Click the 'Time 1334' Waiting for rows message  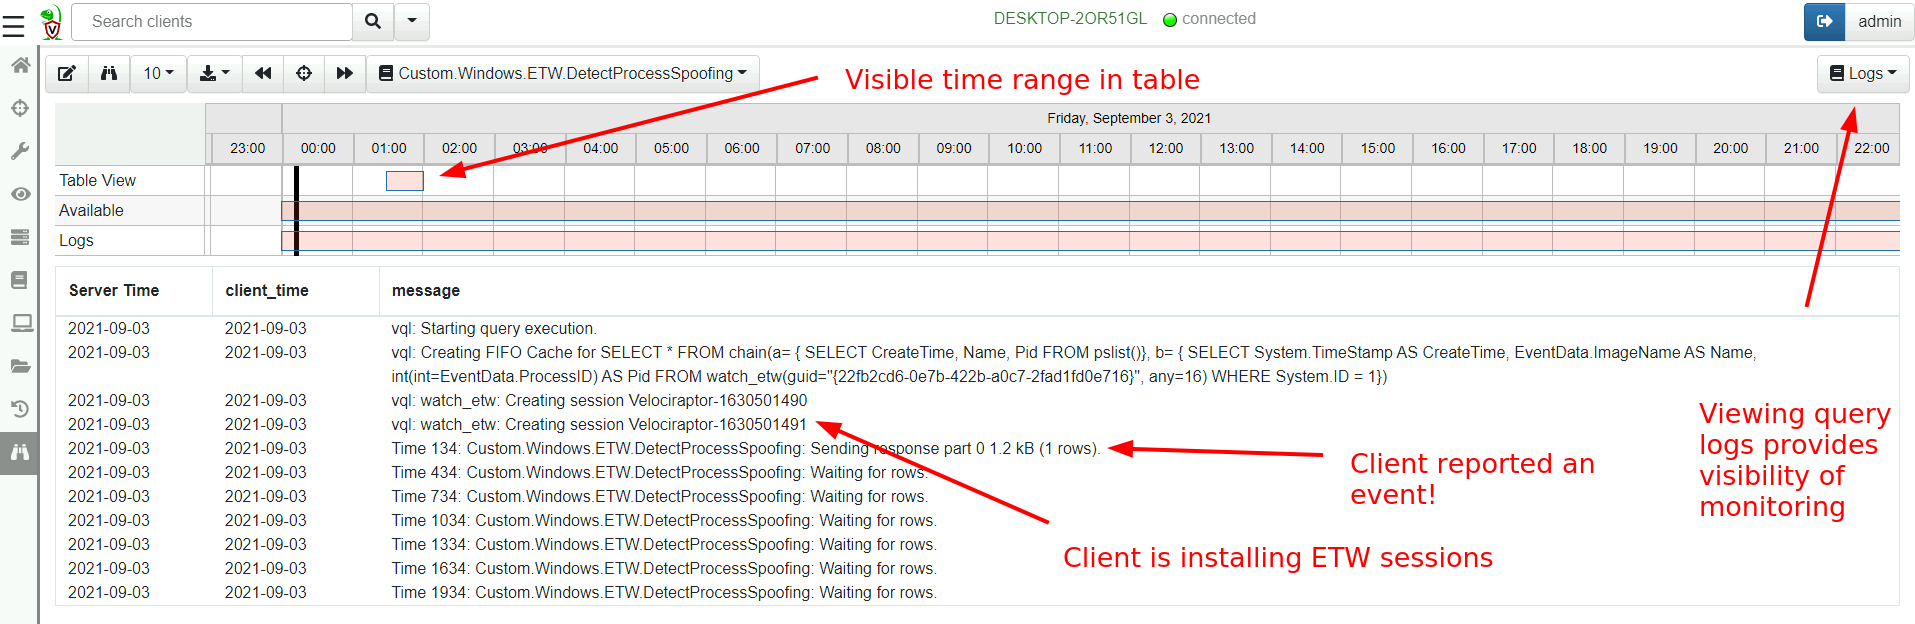tap(664, 544)
